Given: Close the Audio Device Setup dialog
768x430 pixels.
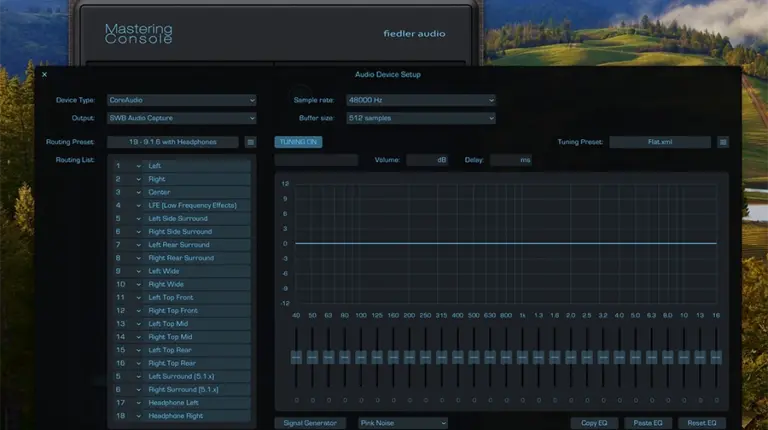Looking at the screenshot, I should pos(44,74).
